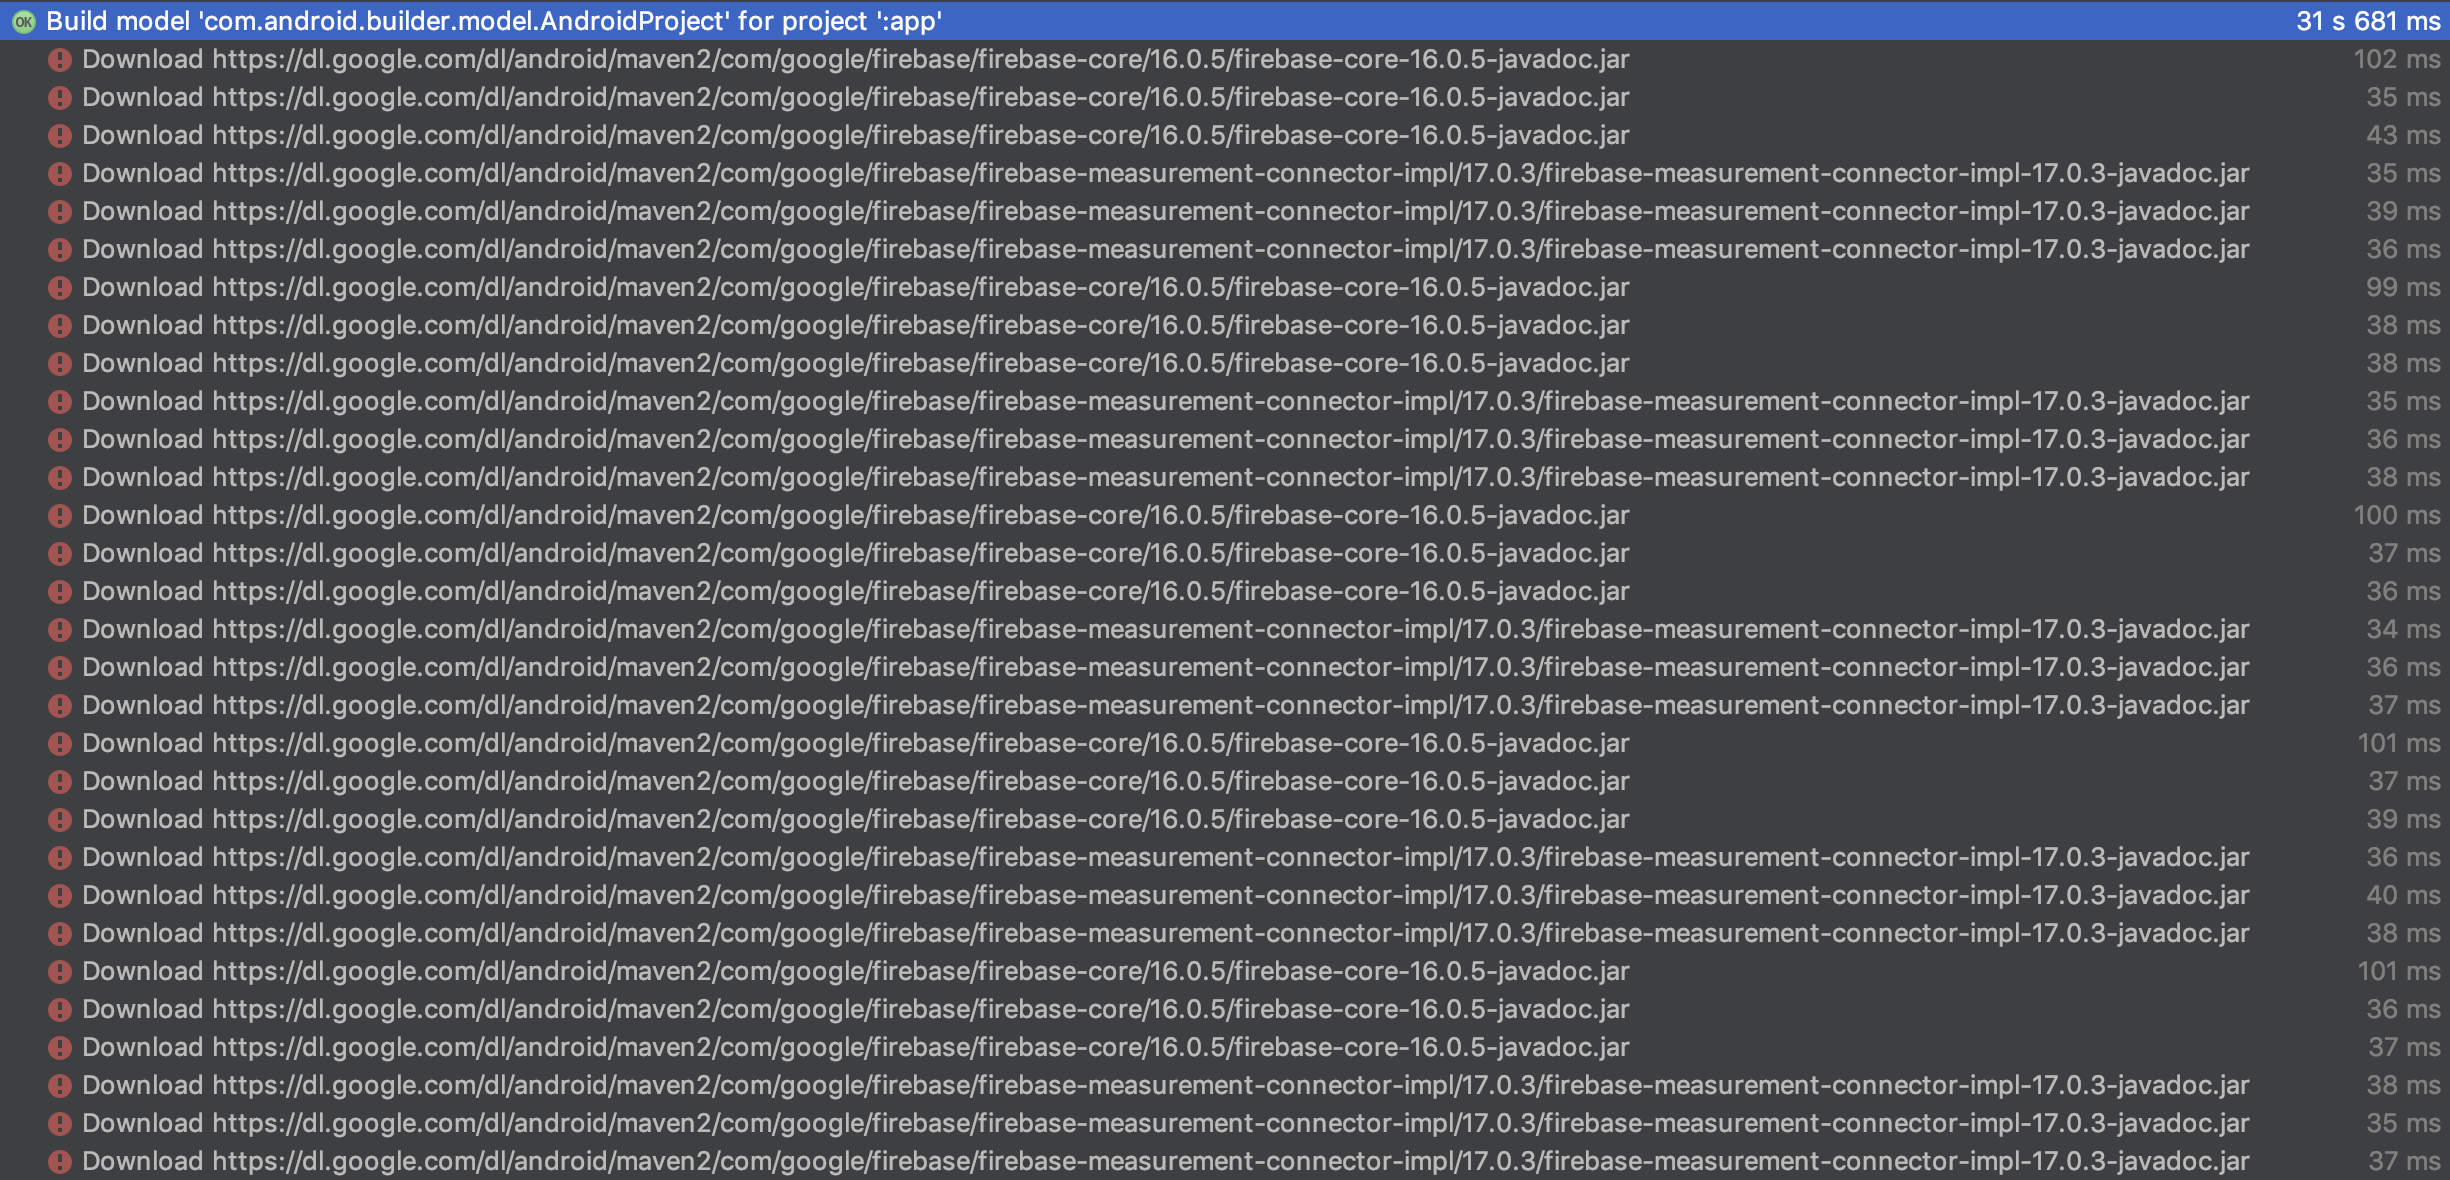Viewport: 2450px width, 1180px height.
Task: Click the red icon on the 100 ms firebase-core entry
Action: pos(59,515)
